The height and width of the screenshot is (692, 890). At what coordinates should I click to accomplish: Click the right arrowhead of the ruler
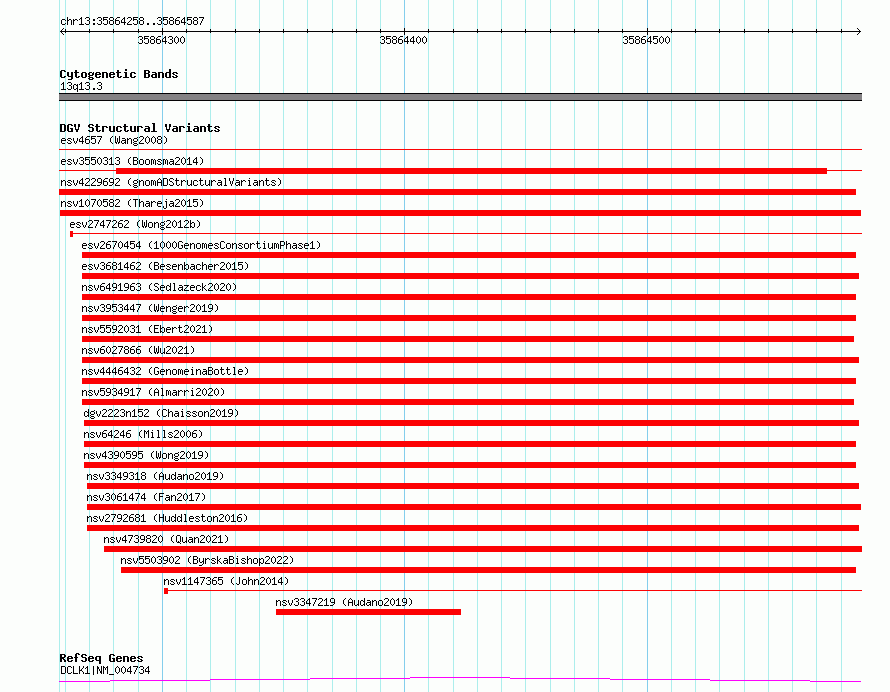[x=858, y=31]
